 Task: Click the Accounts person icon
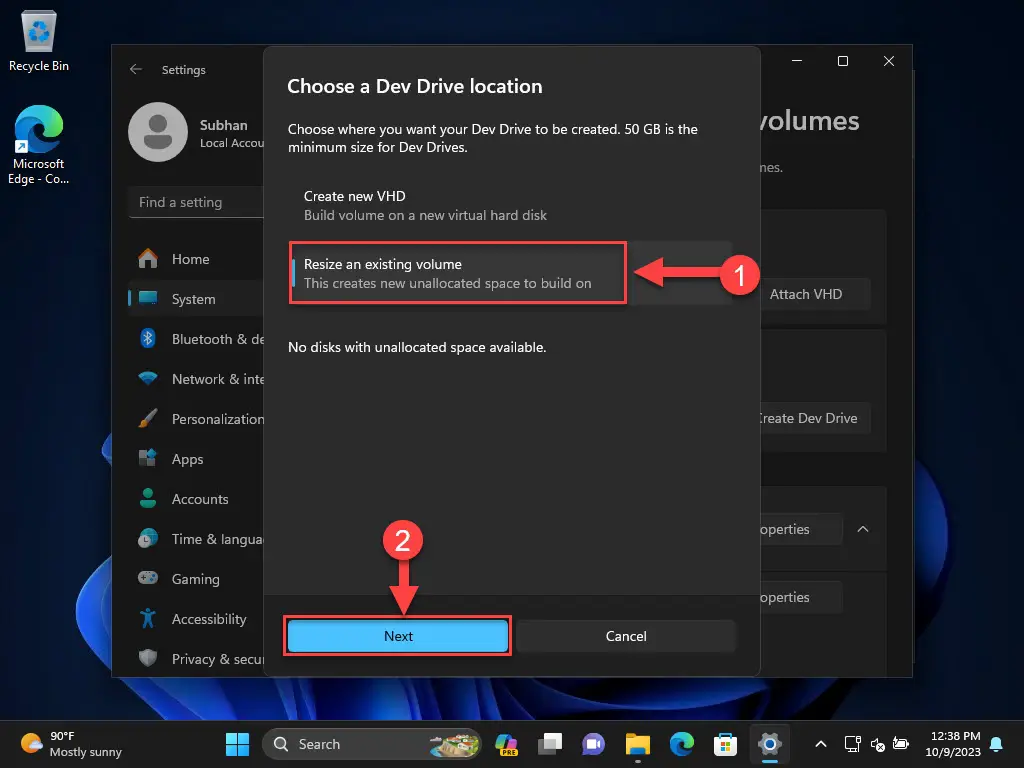point(148,498)
